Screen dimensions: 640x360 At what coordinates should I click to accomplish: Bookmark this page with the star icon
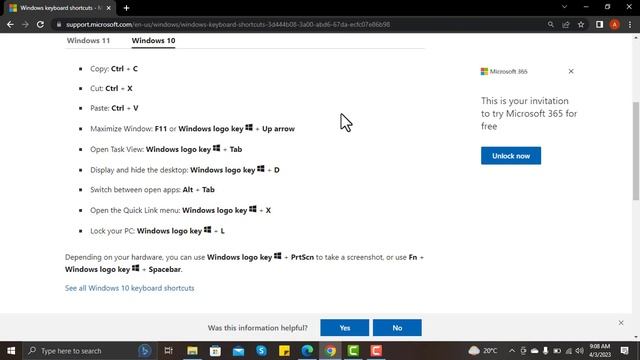581,24
